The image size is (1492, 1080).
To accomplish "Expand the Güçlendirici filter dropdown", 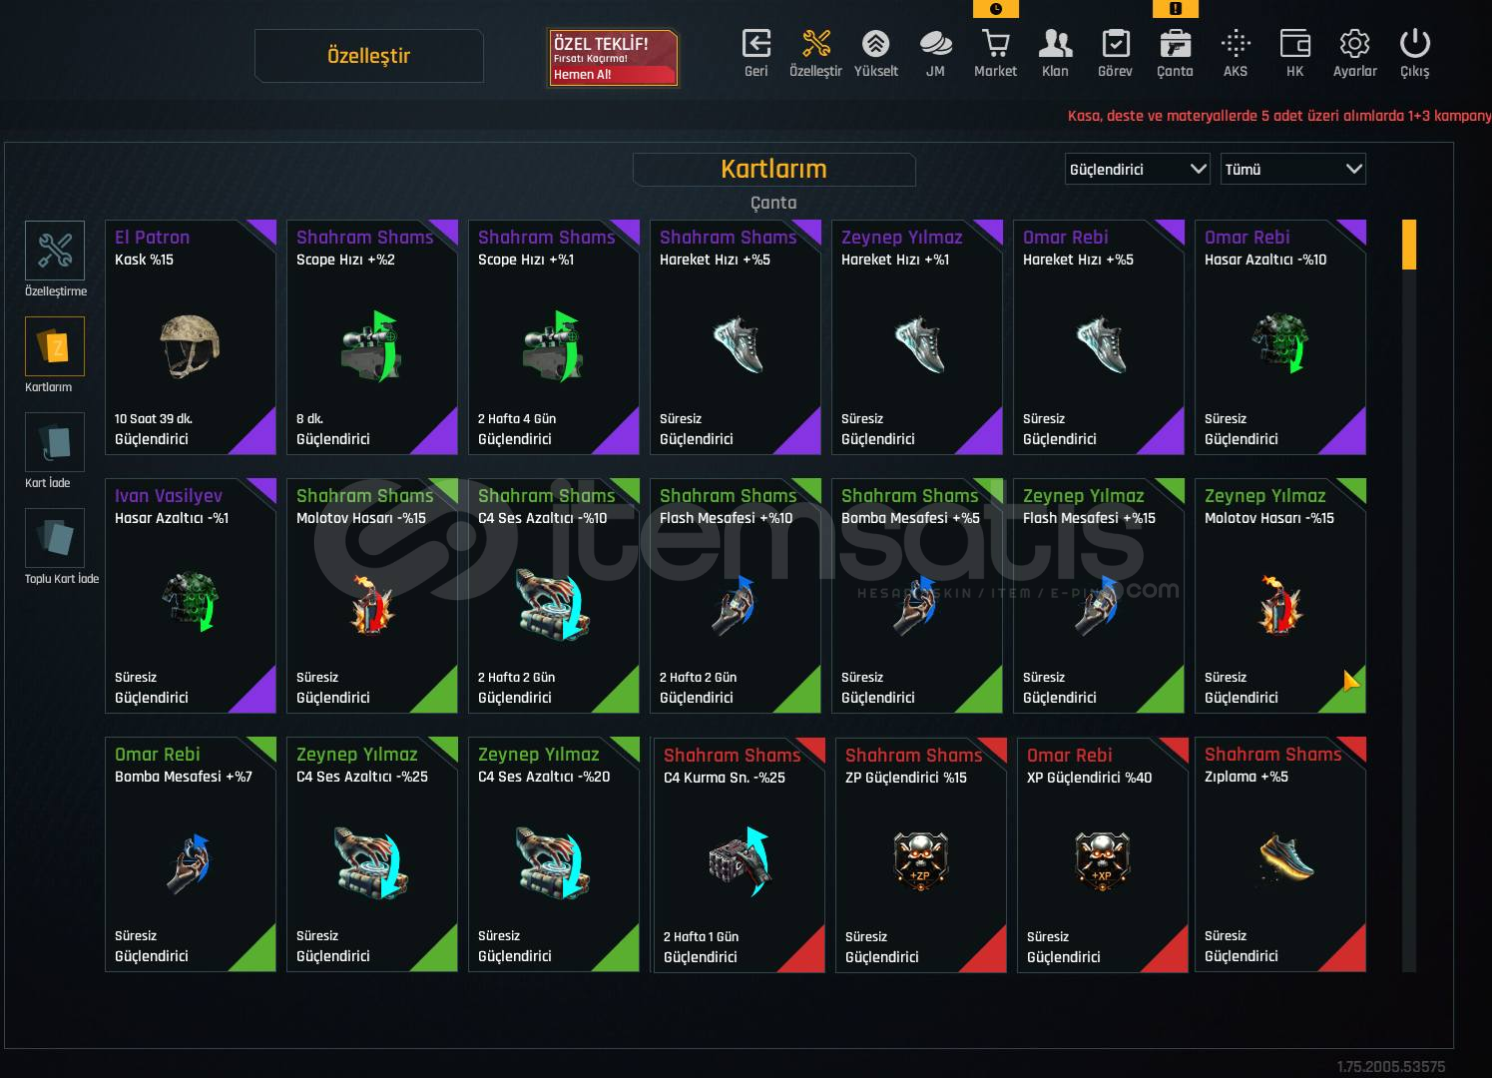I will point(1138,169).
